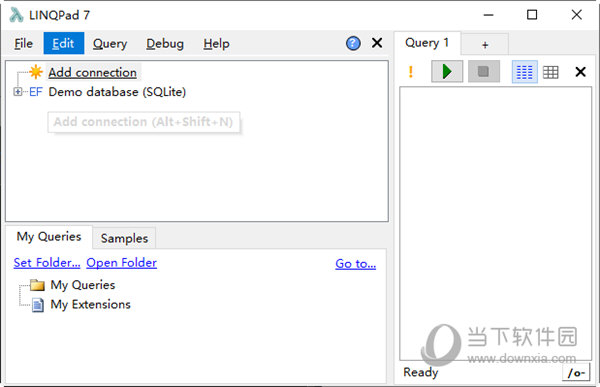Select rich text results view icon
Viewport: 600px width, 387px height.
(525, 72)
